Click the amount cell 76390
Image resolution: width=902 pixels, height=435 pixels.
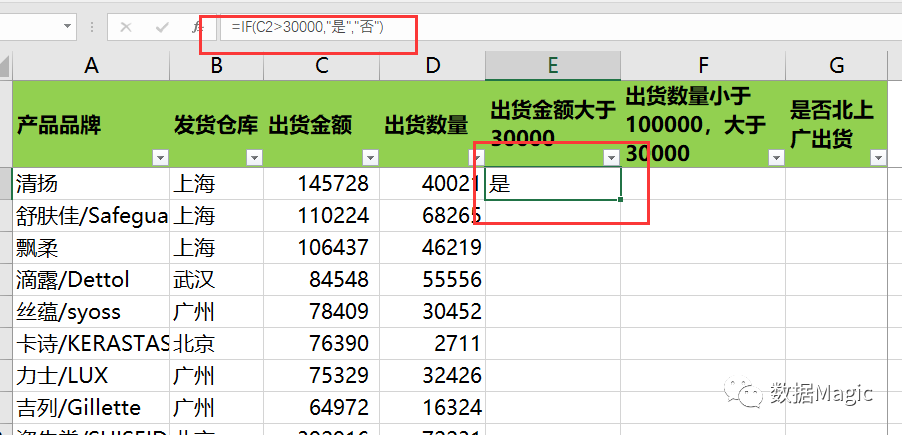pyautogui.click(x=322, y=344)
